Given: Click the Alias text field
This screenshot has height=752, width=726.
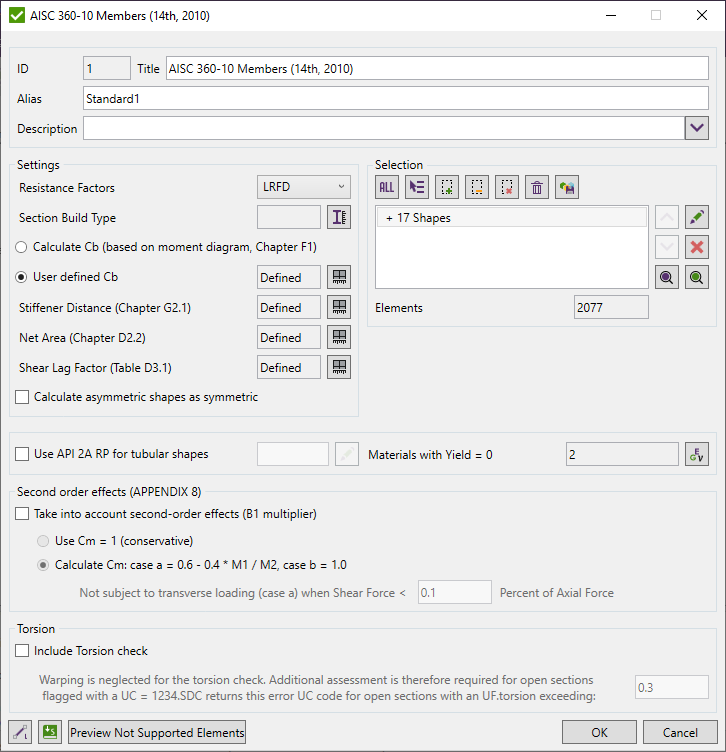Looking at the screenshot, I should (395, 99).
